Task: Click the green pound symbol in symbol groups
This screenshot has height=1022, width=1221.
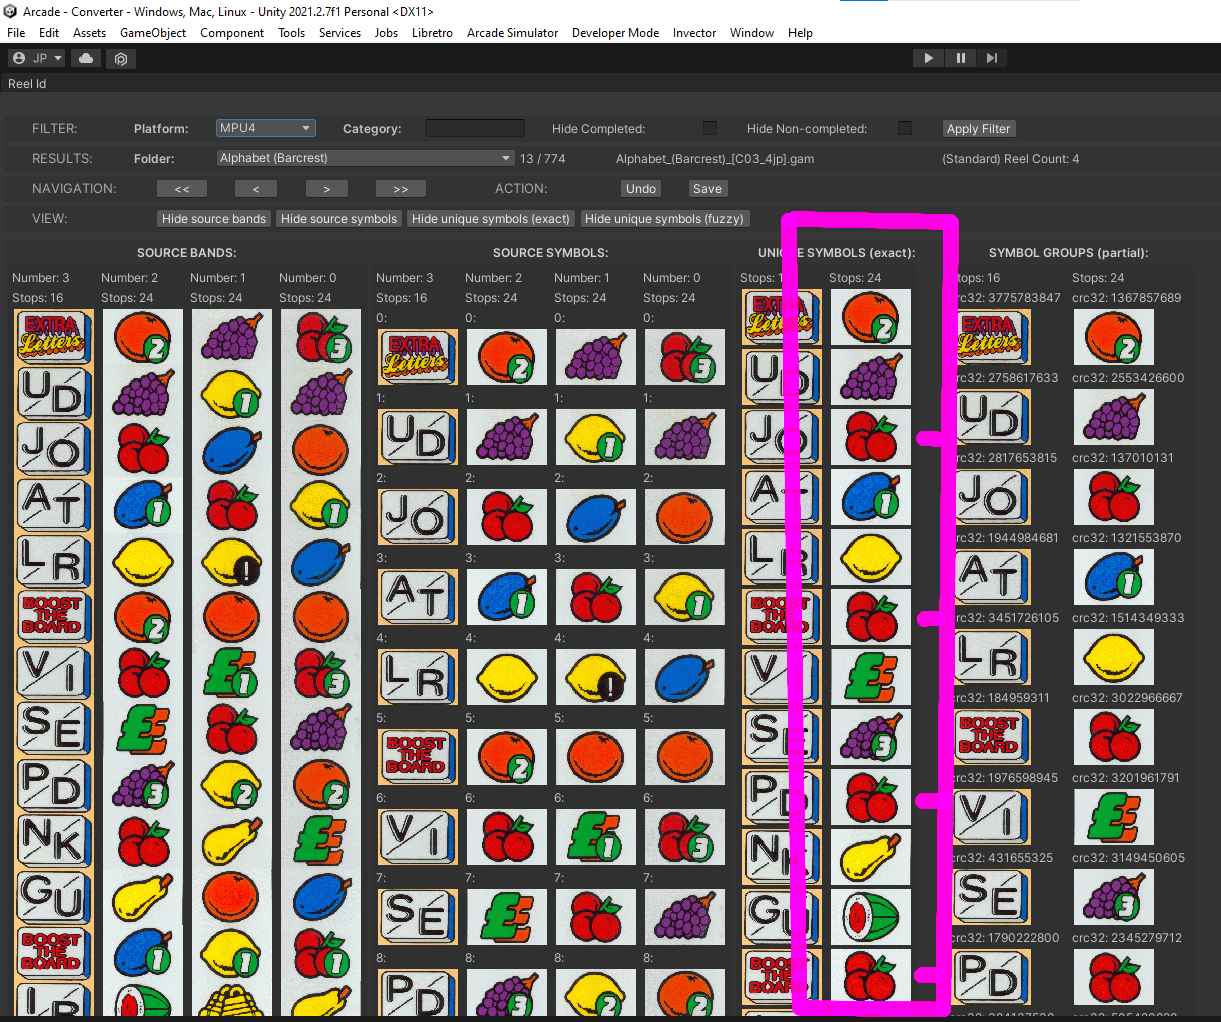Action: click(1113, 817)
